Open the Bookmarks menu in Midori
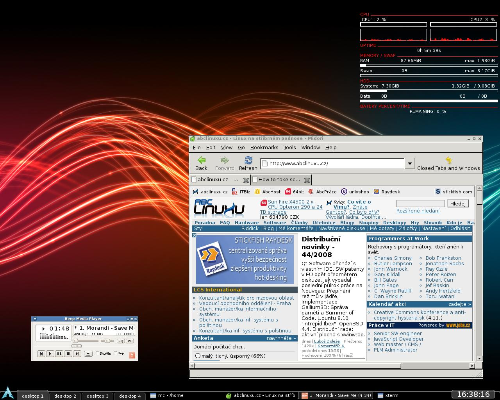Screen dimensions: 500x400 coord(264,147)
